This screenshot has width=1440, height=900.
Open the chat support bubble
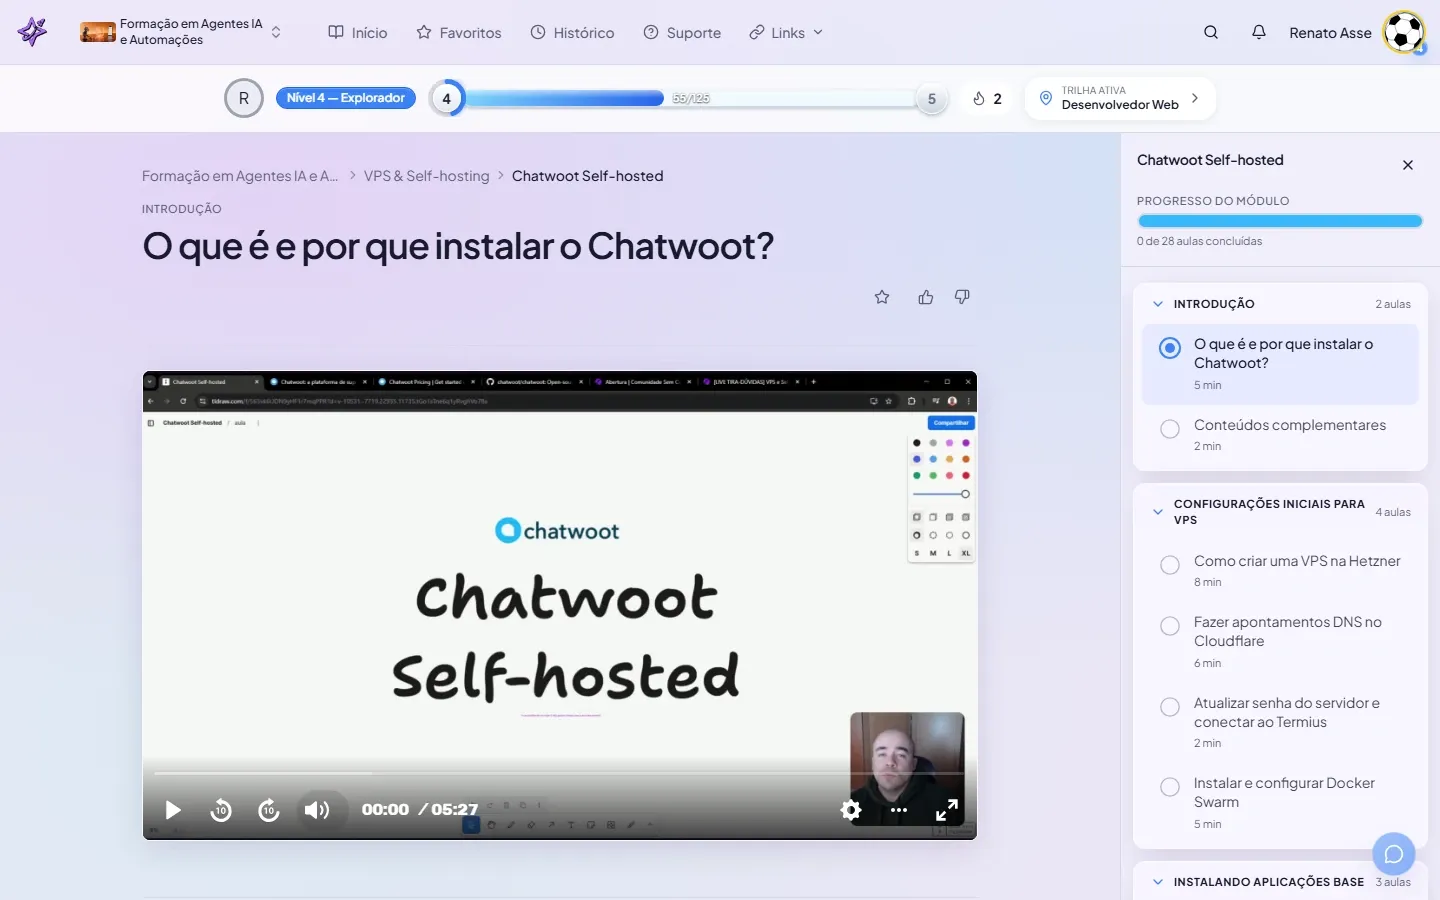[x=1394, y=854]
